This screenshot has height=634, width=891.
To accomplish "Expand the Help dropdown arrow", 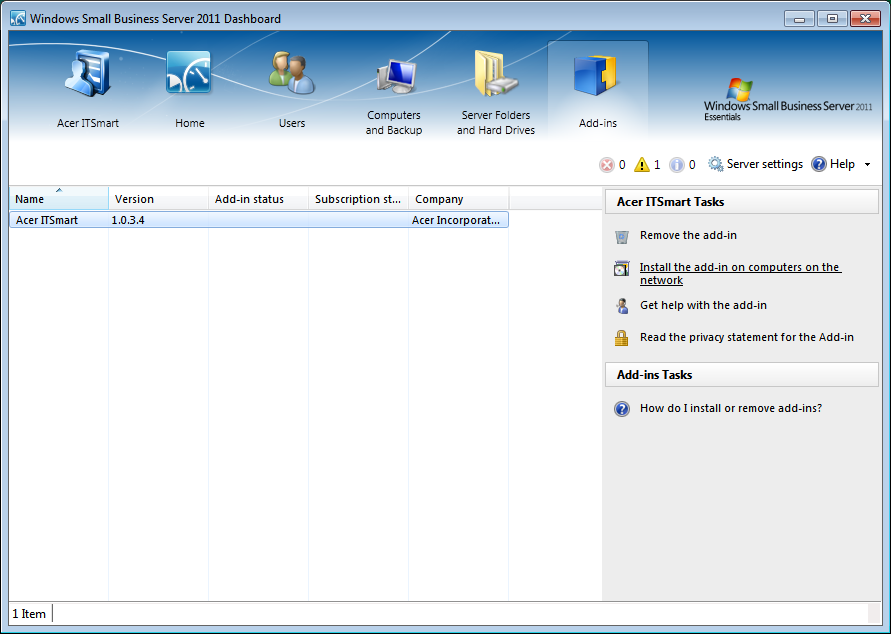I will pos(867,165).
